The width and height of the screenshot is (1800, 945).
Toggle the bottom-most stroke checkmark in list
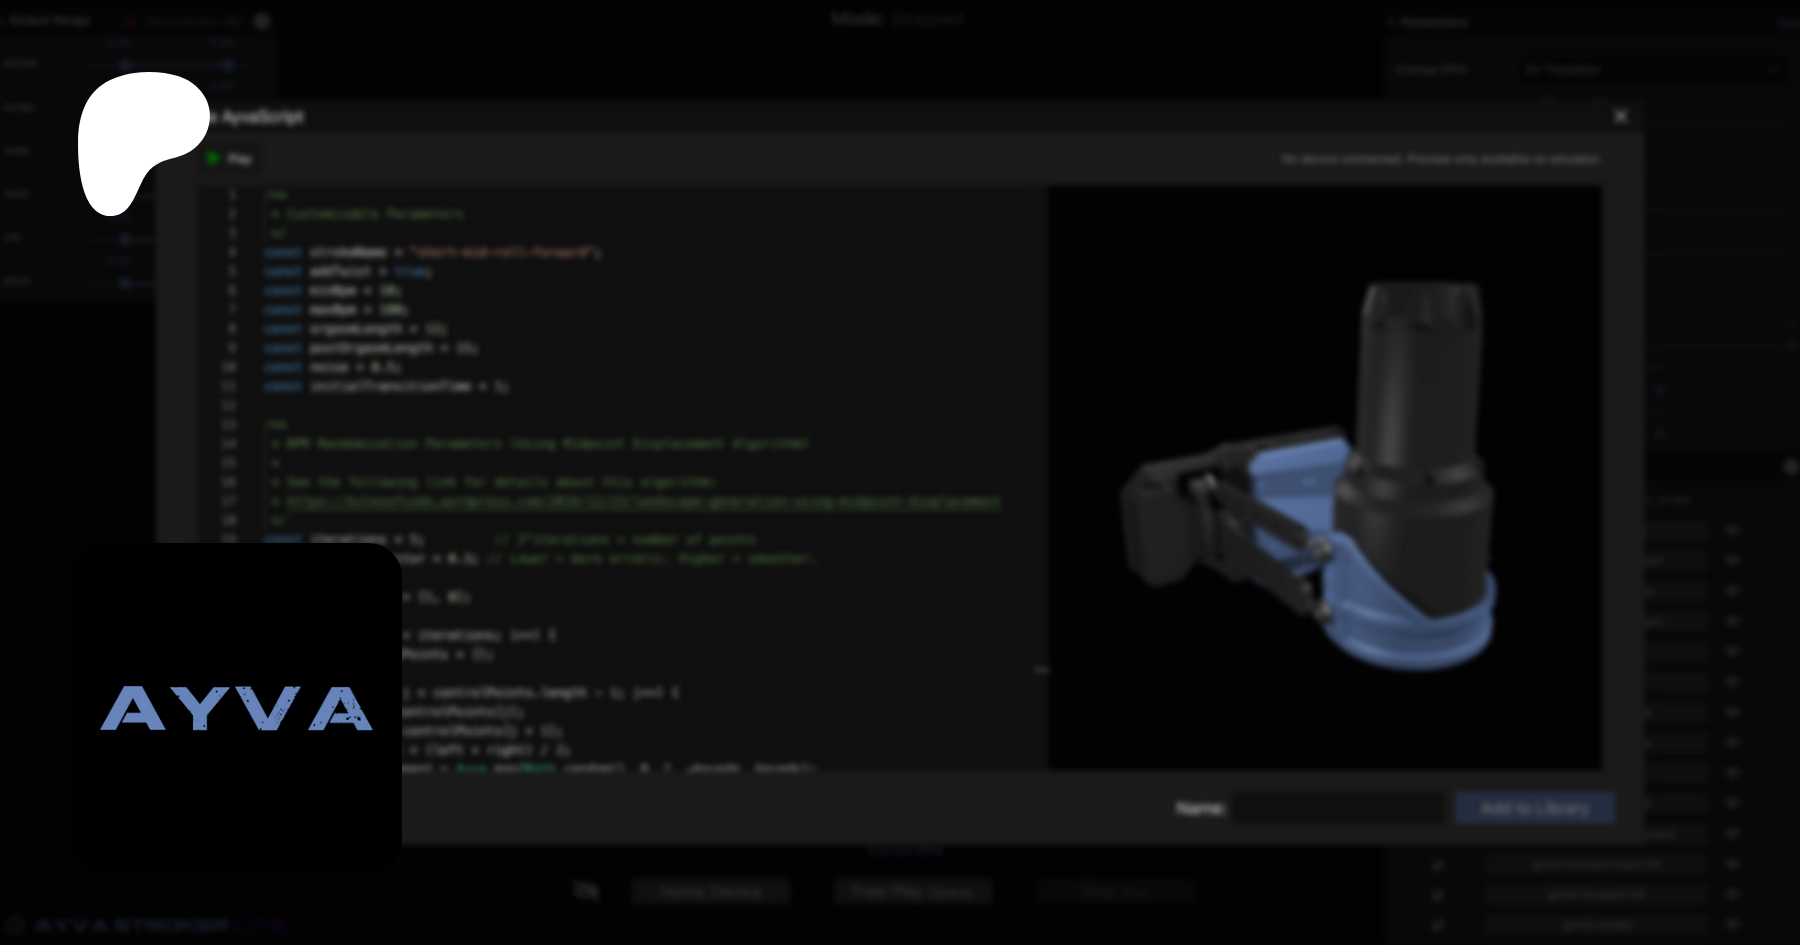click(x=1438, y=924)
